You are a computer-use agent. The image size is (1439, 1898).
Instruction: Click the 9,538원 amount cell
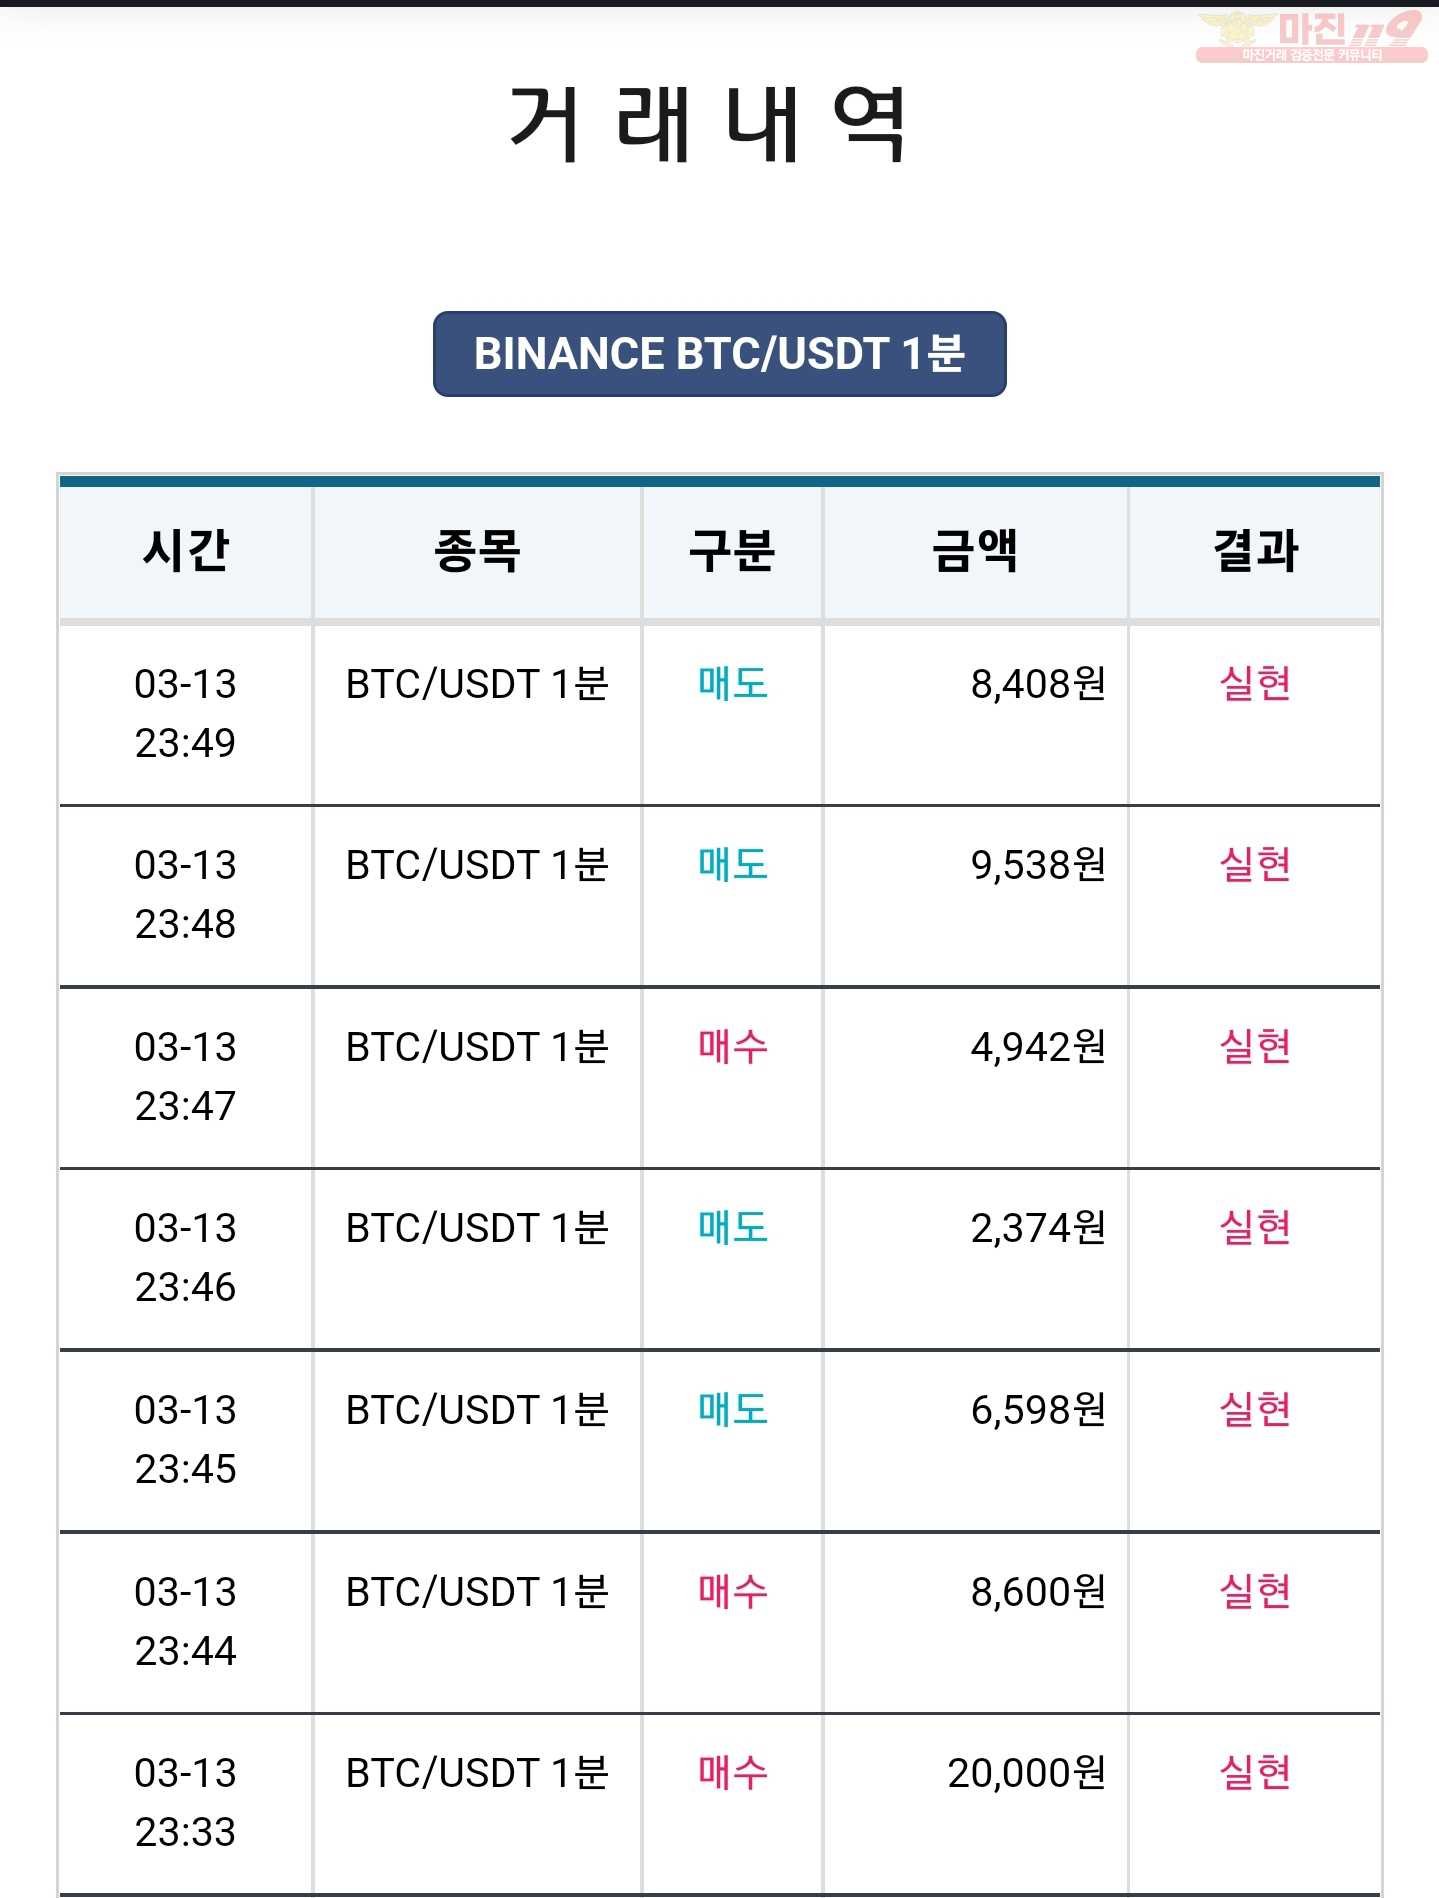[975, 896]
